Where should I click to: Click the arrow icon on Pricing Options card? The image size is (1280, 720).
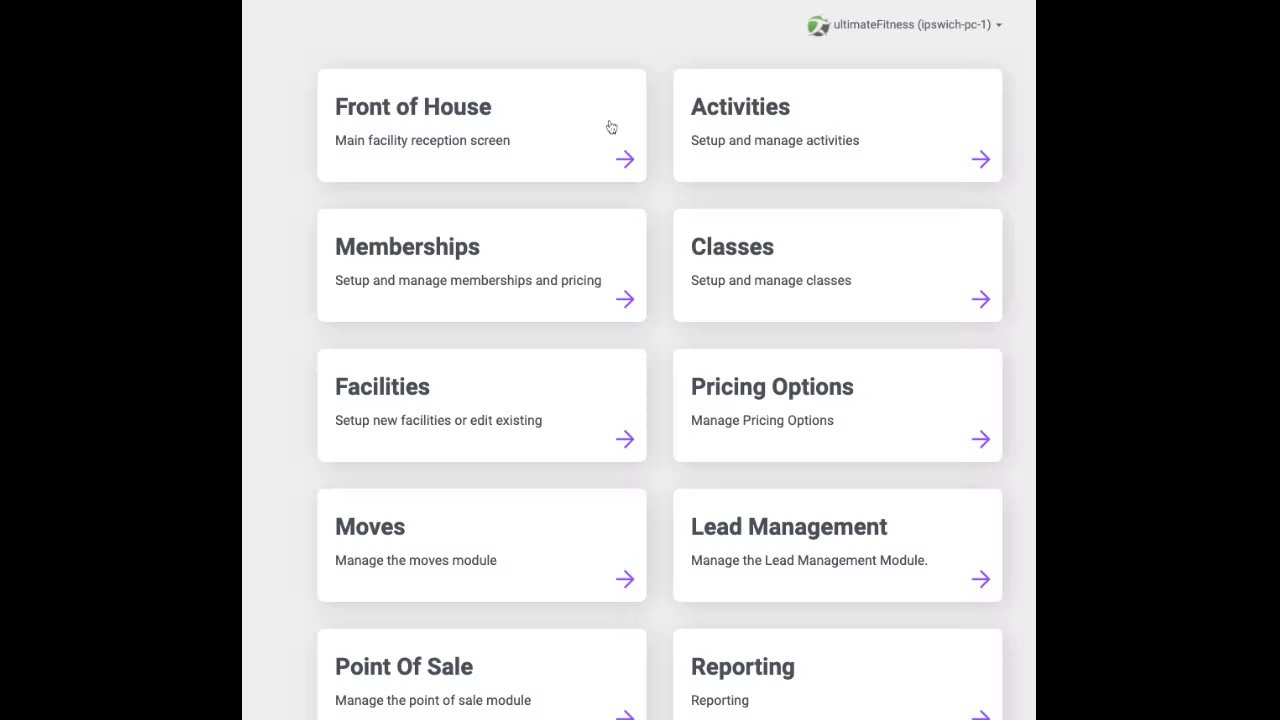click(x=981, y=439)
